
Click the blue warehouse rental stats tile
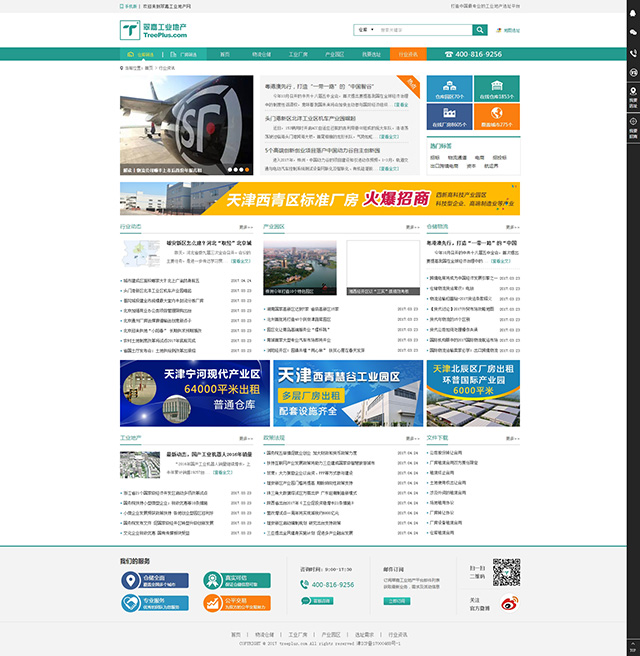pyautogui.click(x=449, y=90)
